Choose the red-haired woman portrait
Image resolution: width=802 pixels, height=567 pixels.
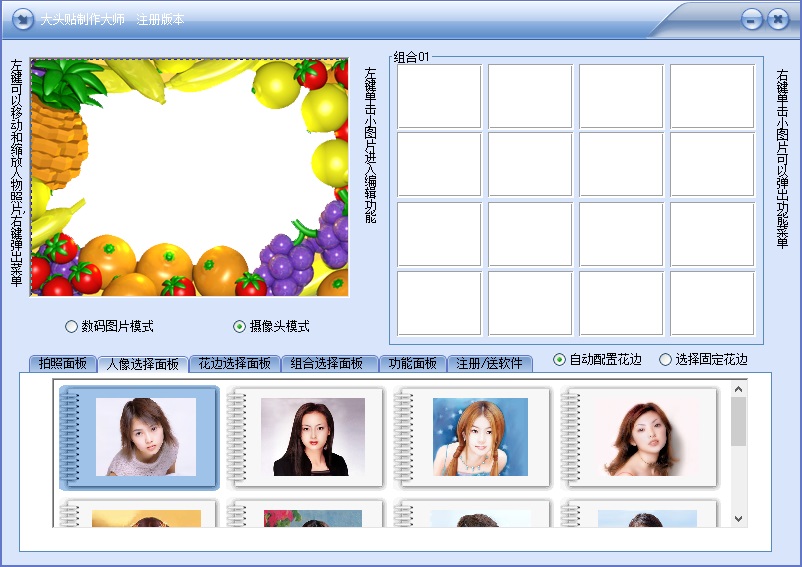coord(640,438)
